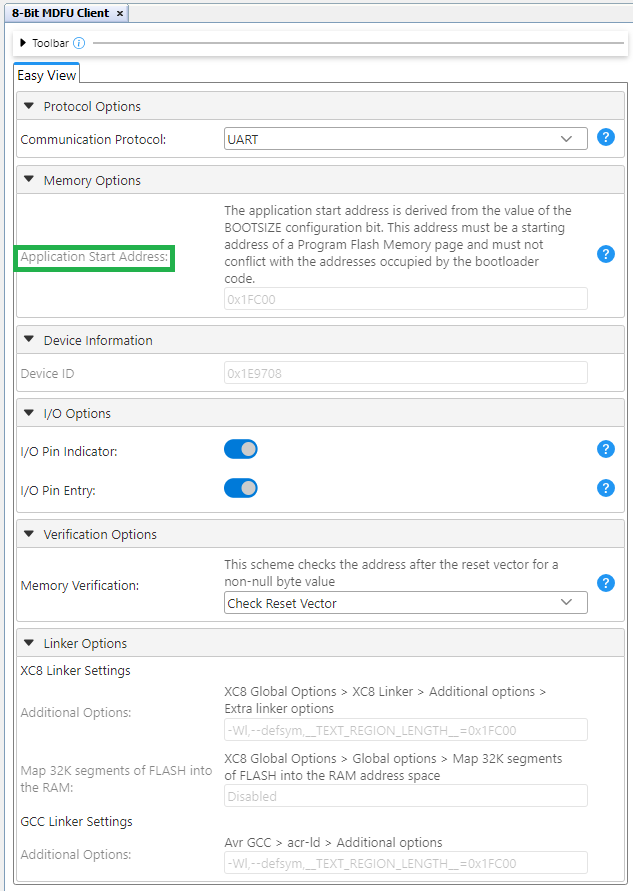Viewport: 633px width, 891px height.
Task: Collapse the Memory Options section
Action: pyautogui.click(x=29, y=181)
